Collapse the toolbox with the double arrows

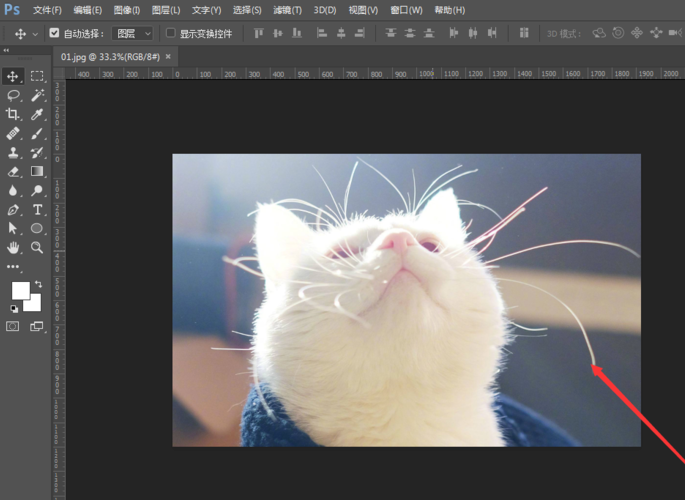pyautogui.click(x=6, y=50)
